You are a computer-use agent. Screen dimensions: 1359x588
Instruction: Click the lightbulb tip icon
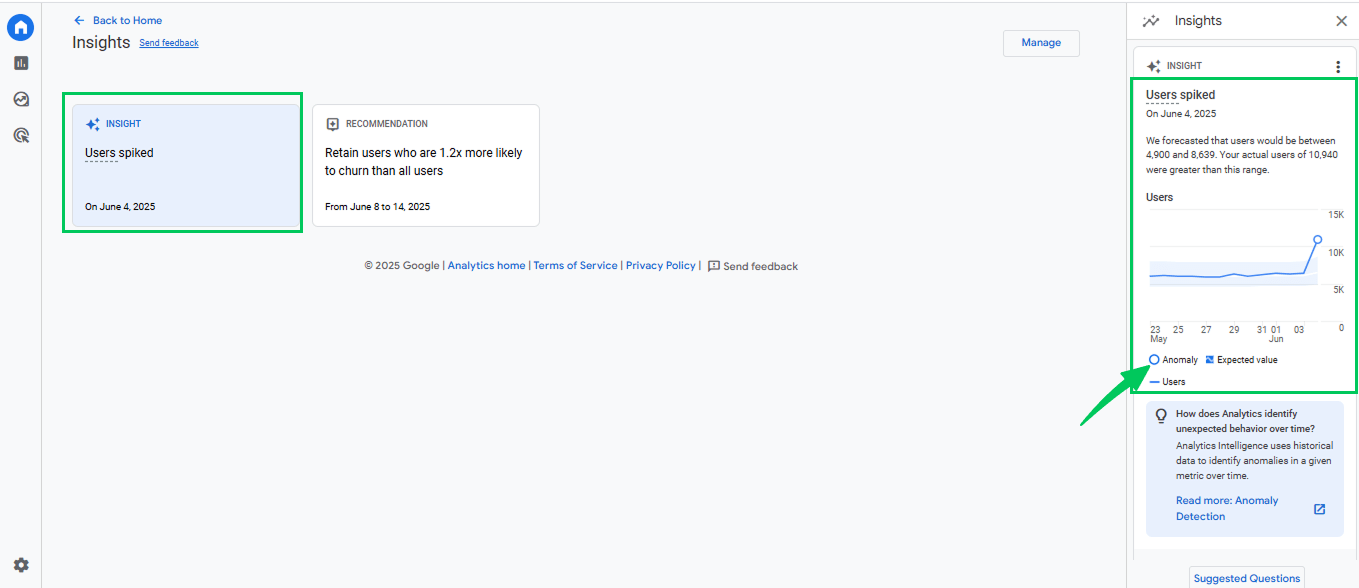(1161, 416)
